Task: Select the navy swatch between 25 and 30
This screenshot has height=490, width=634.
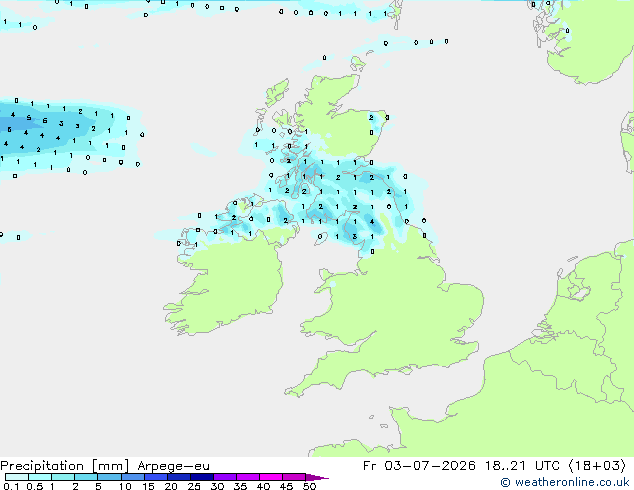Action: click(202, 477)
